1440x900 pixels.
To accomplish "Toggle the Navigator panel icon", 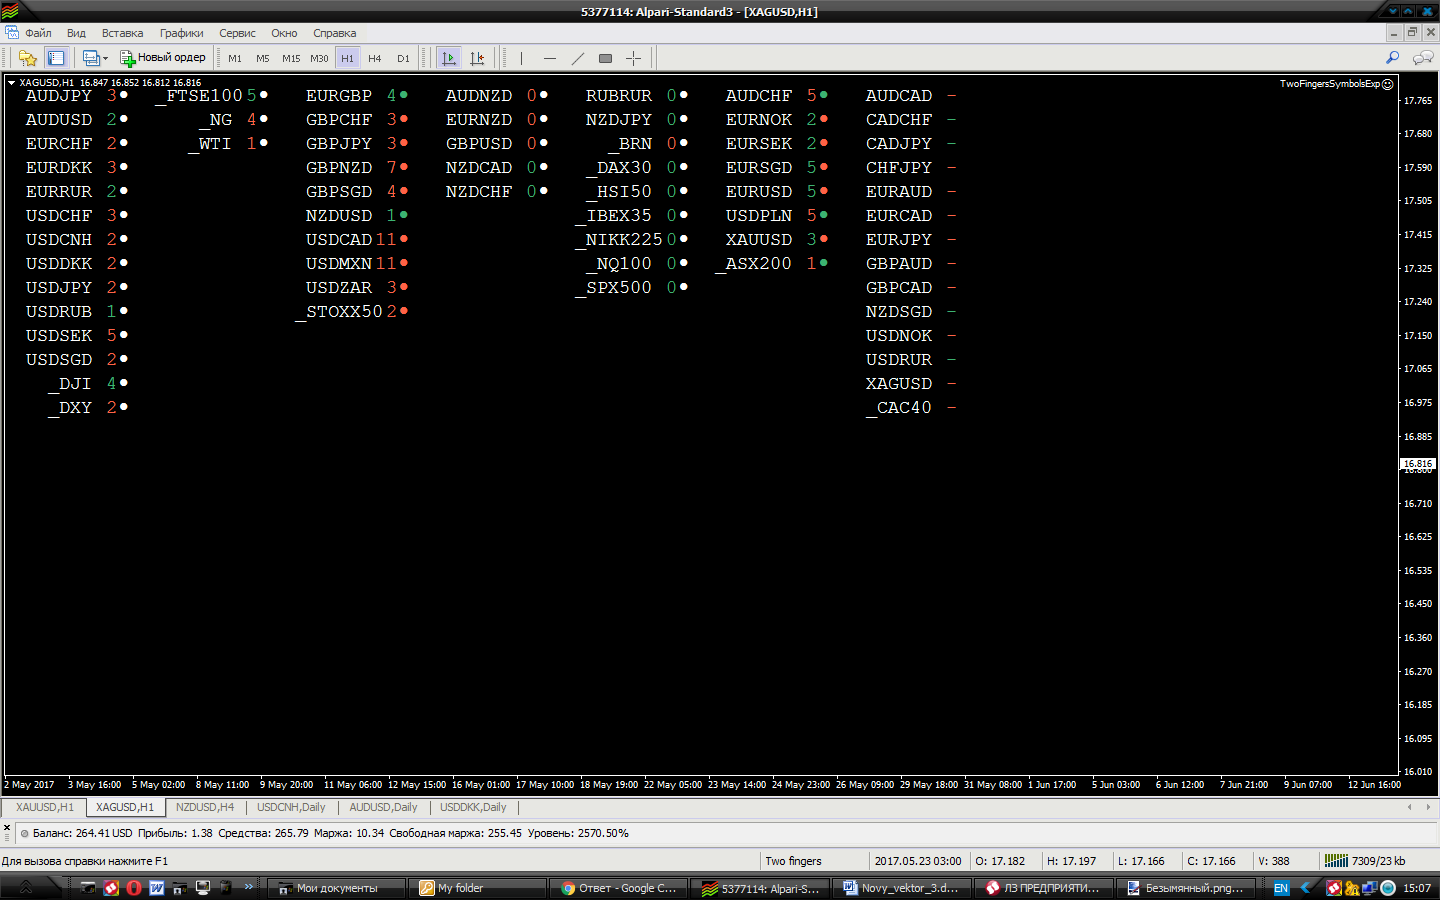I will 56,58.
